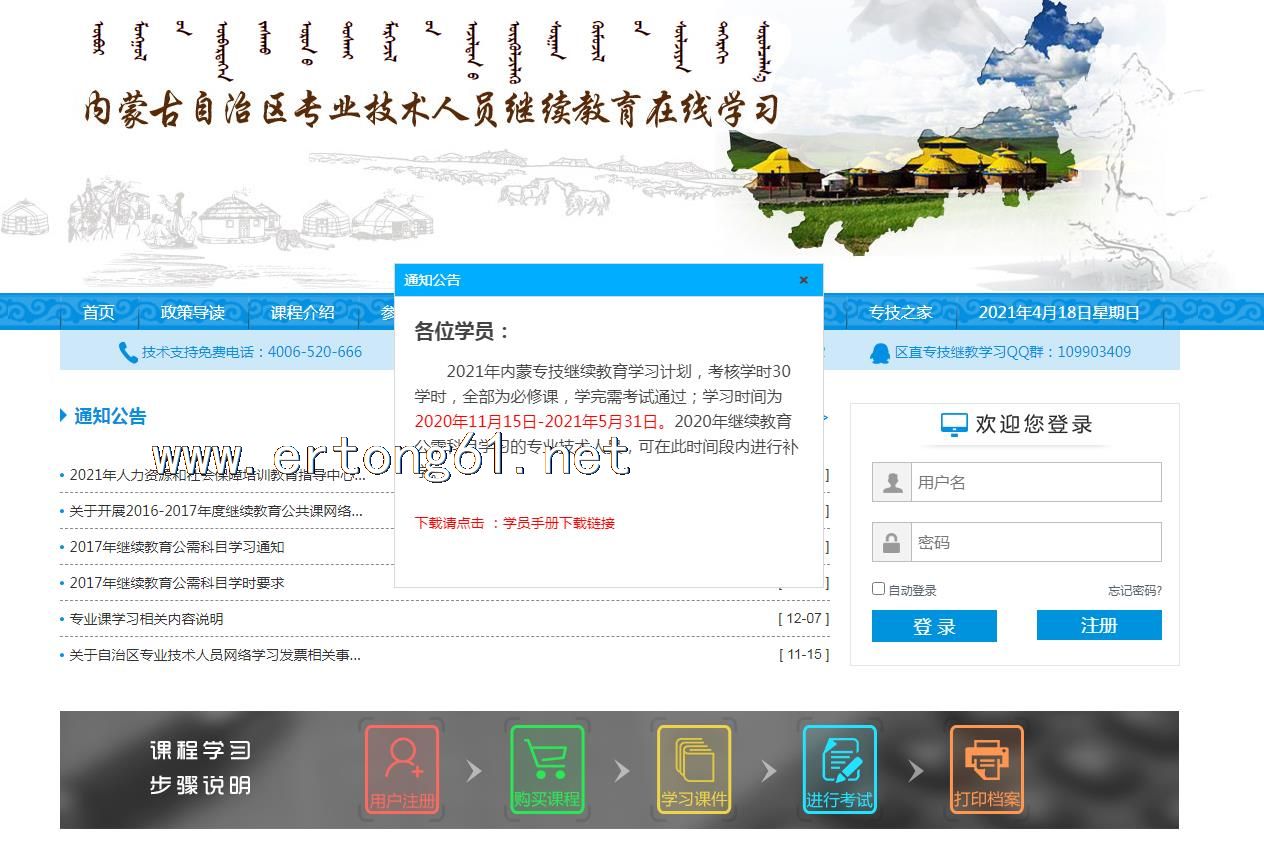Click the 用户名 input field
1264x843 pixels.
coord(1035,482)
